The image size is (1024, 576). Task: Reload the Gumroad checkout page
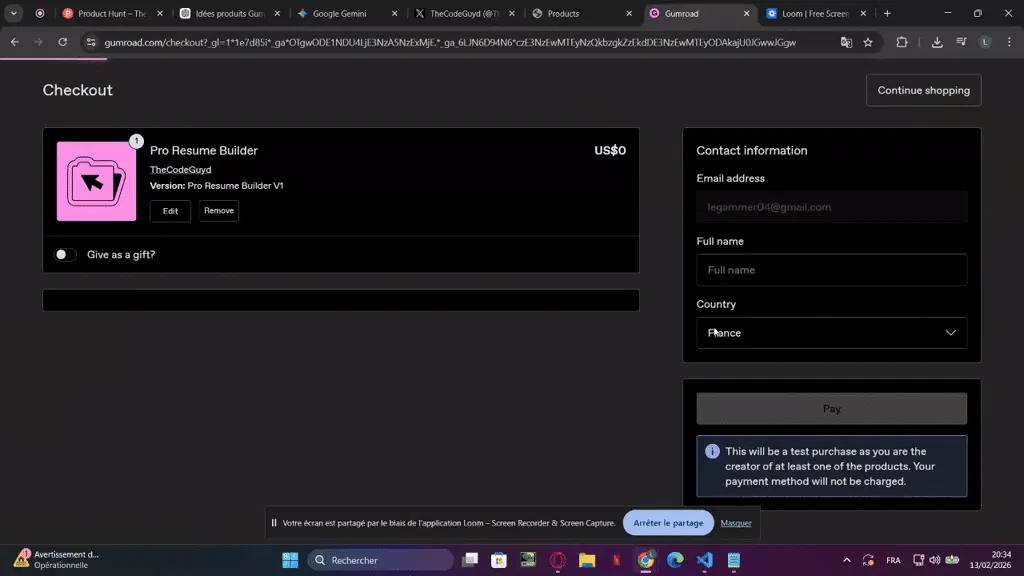click(x=63, y=42)
